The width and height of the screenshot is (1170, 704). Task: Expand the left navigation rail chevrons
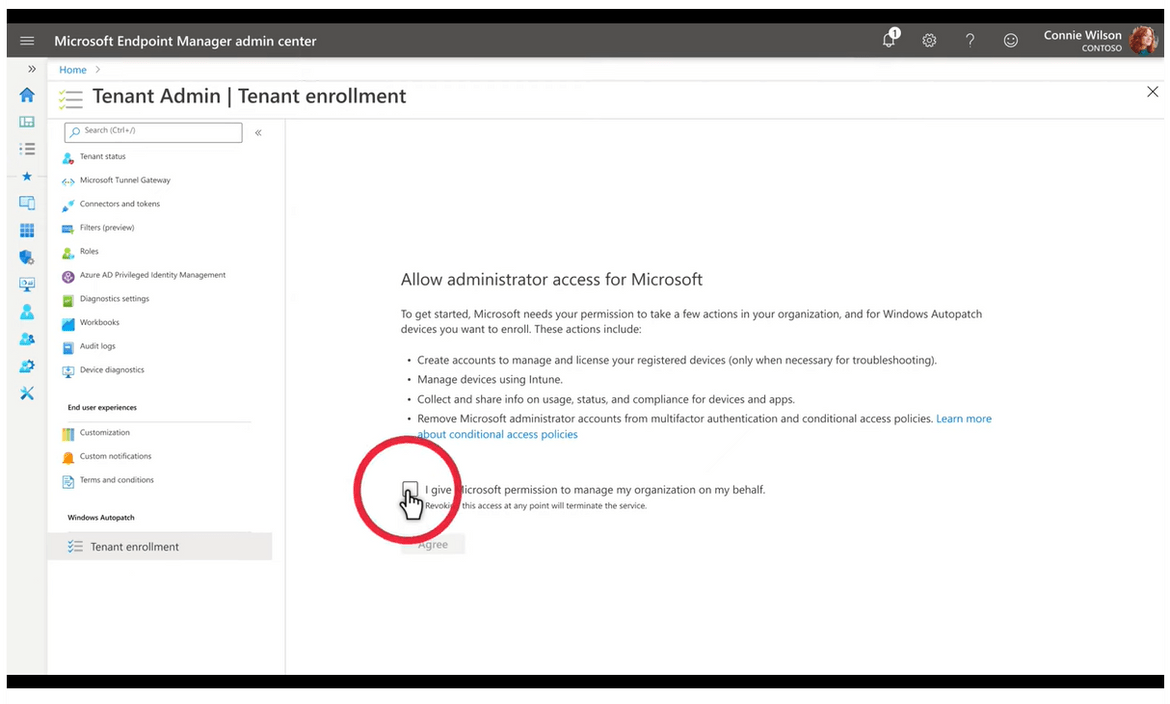[31, 69]
